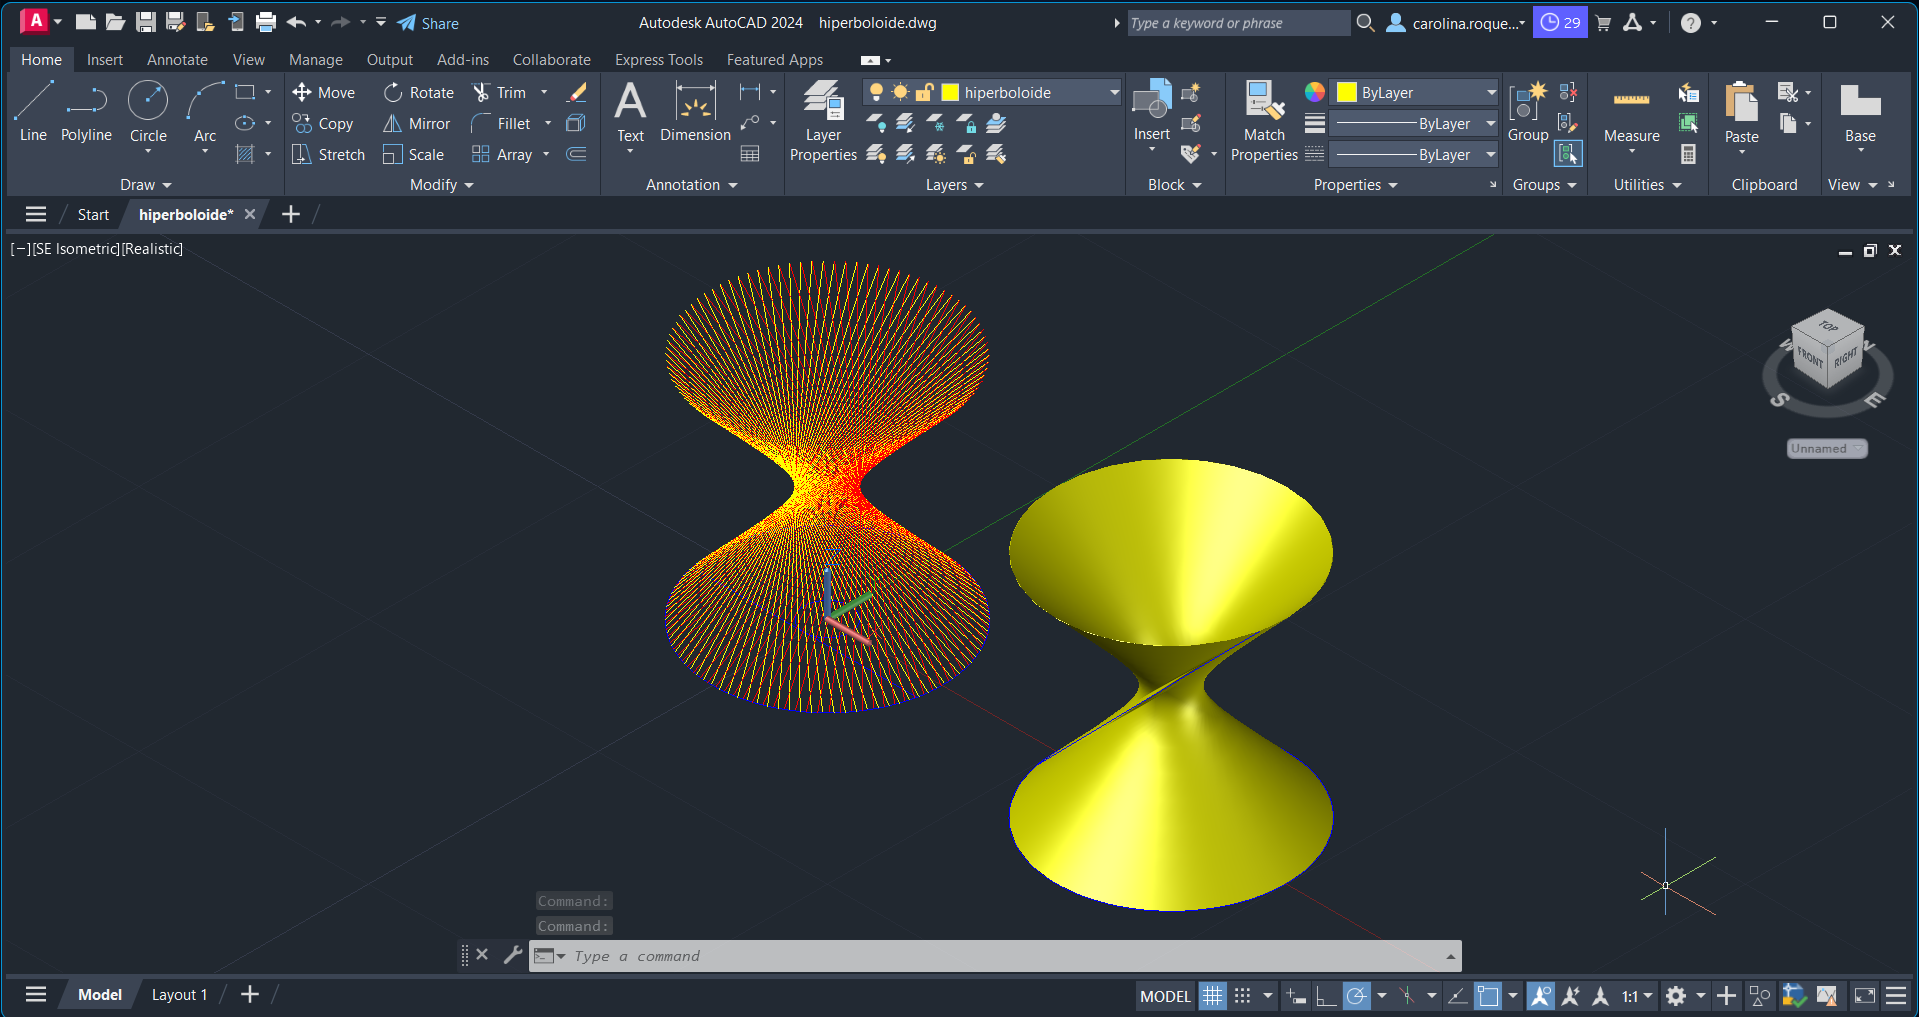Screen dimensions: 1919x1017
Task: Click the yellow ByLayer color swatch
Action: point(1347,92)
